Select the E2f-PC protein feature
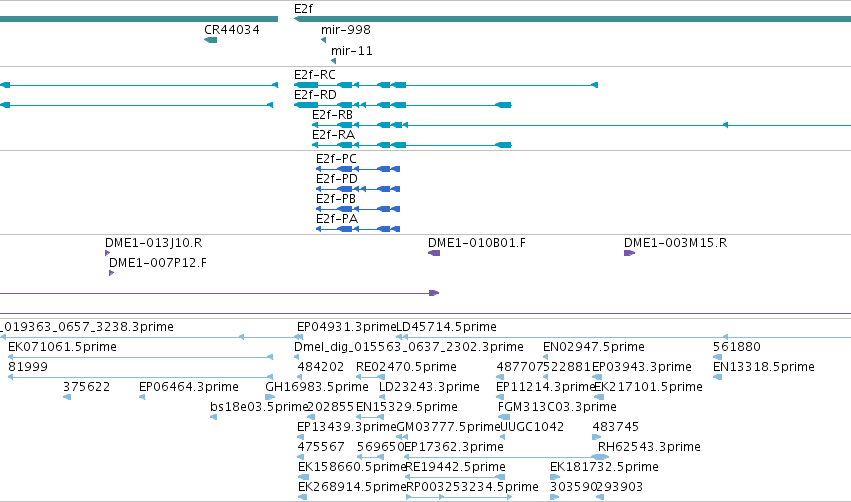The image size is (851, 502). 358,169
